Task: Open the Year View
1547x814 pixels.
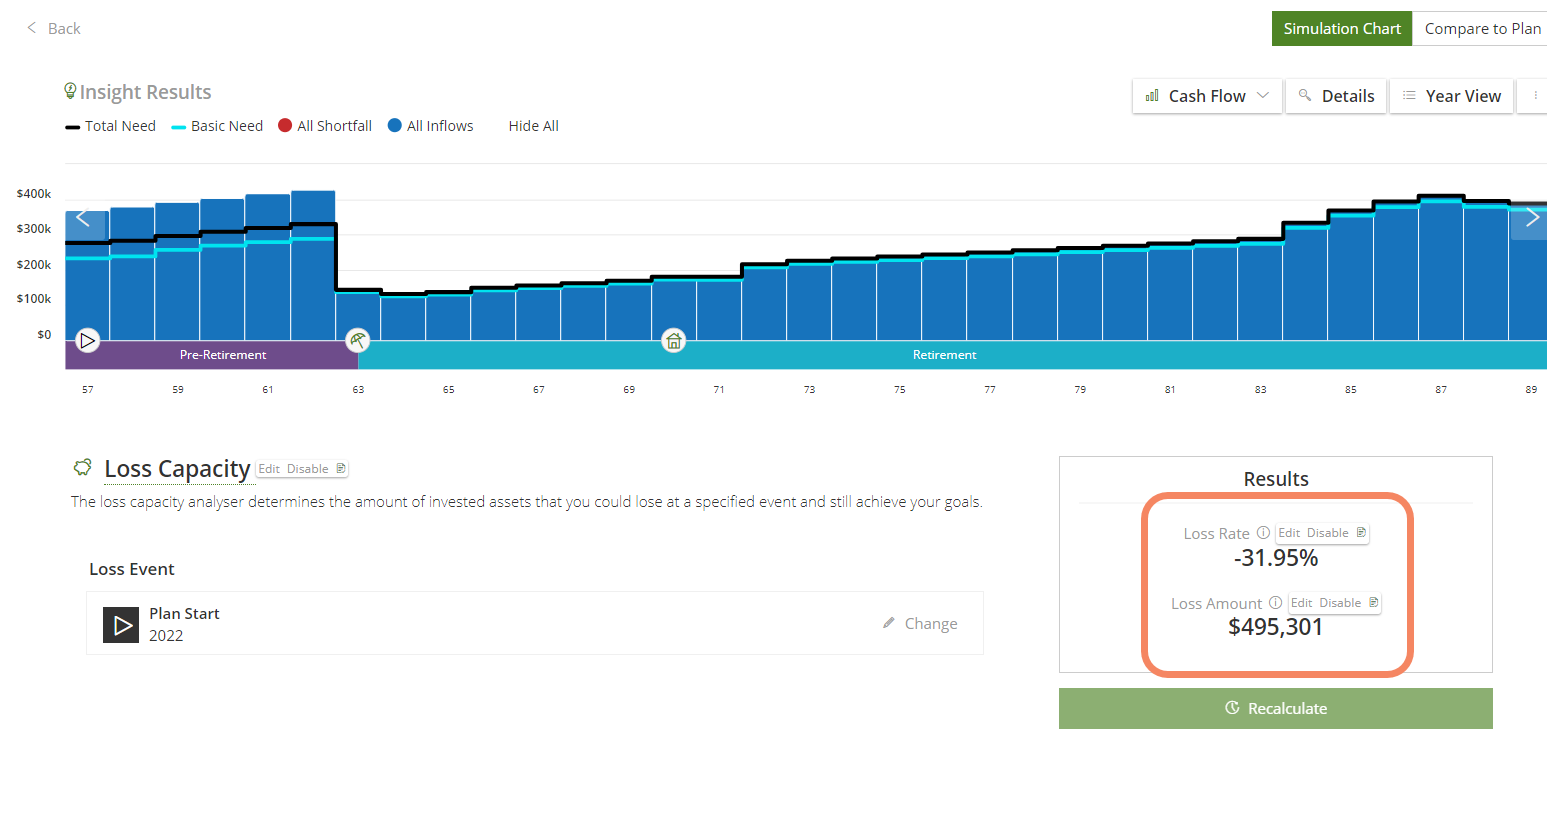Action: click(1451, 96)
